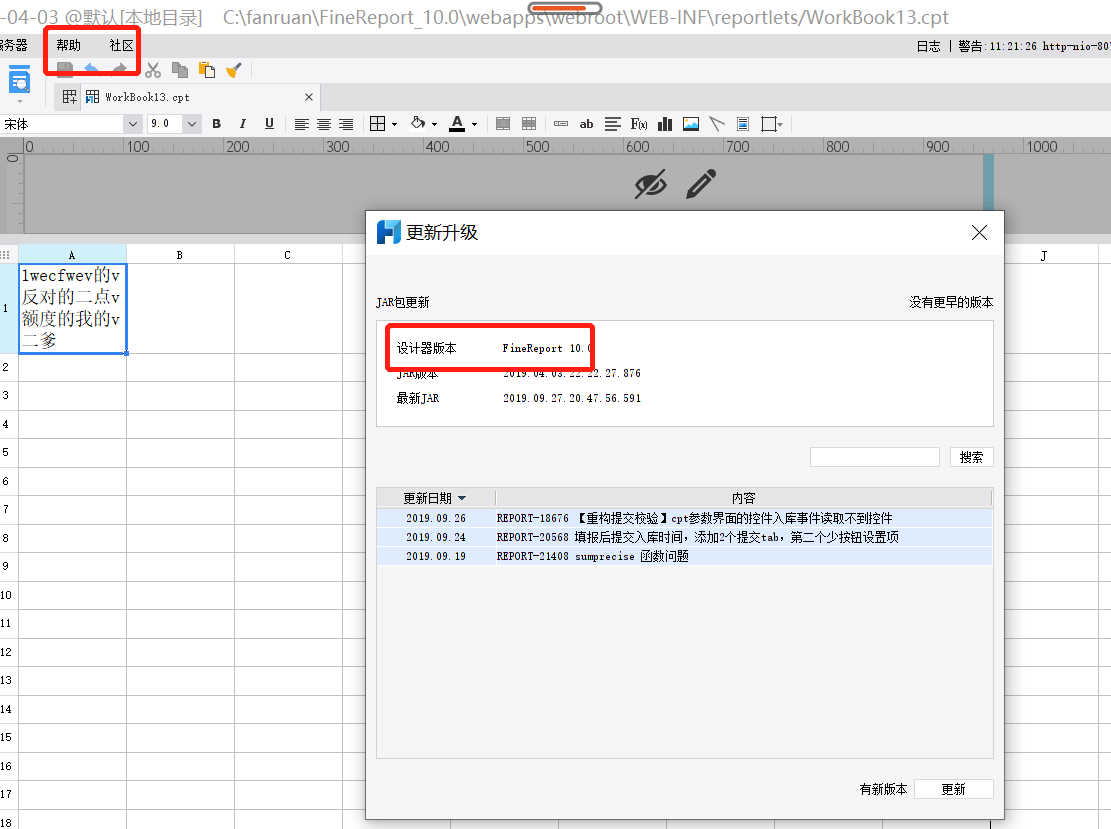The width and height of the screenshot is (1111, 829).
Task: Click the search input field in dialog
Action: click(874, 457)
